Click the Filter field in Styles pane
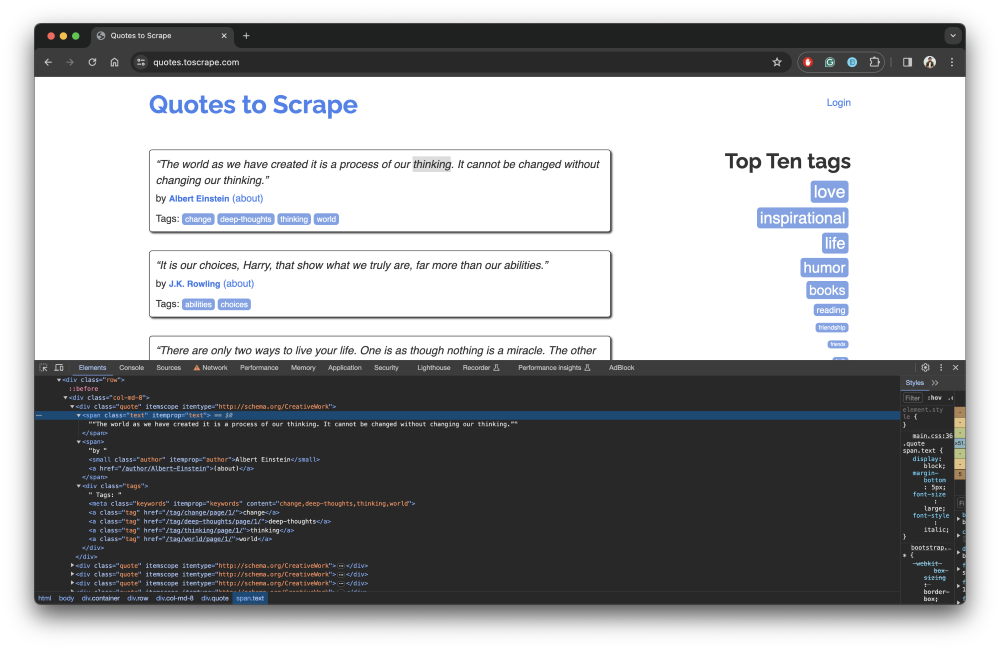Viewport: 1000px width, 650px height. coord(912,397)
